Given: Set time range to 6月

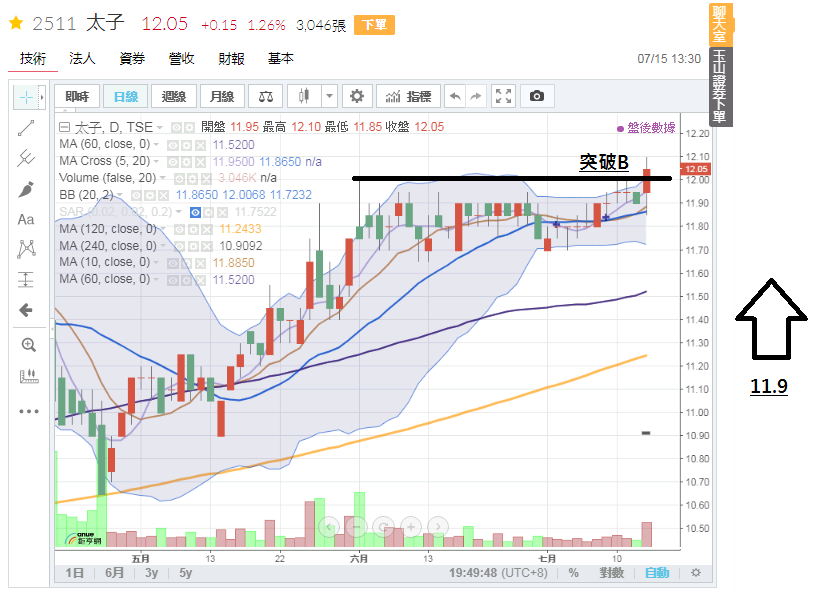Looking at the screenshot, I should tap(114, 572).
